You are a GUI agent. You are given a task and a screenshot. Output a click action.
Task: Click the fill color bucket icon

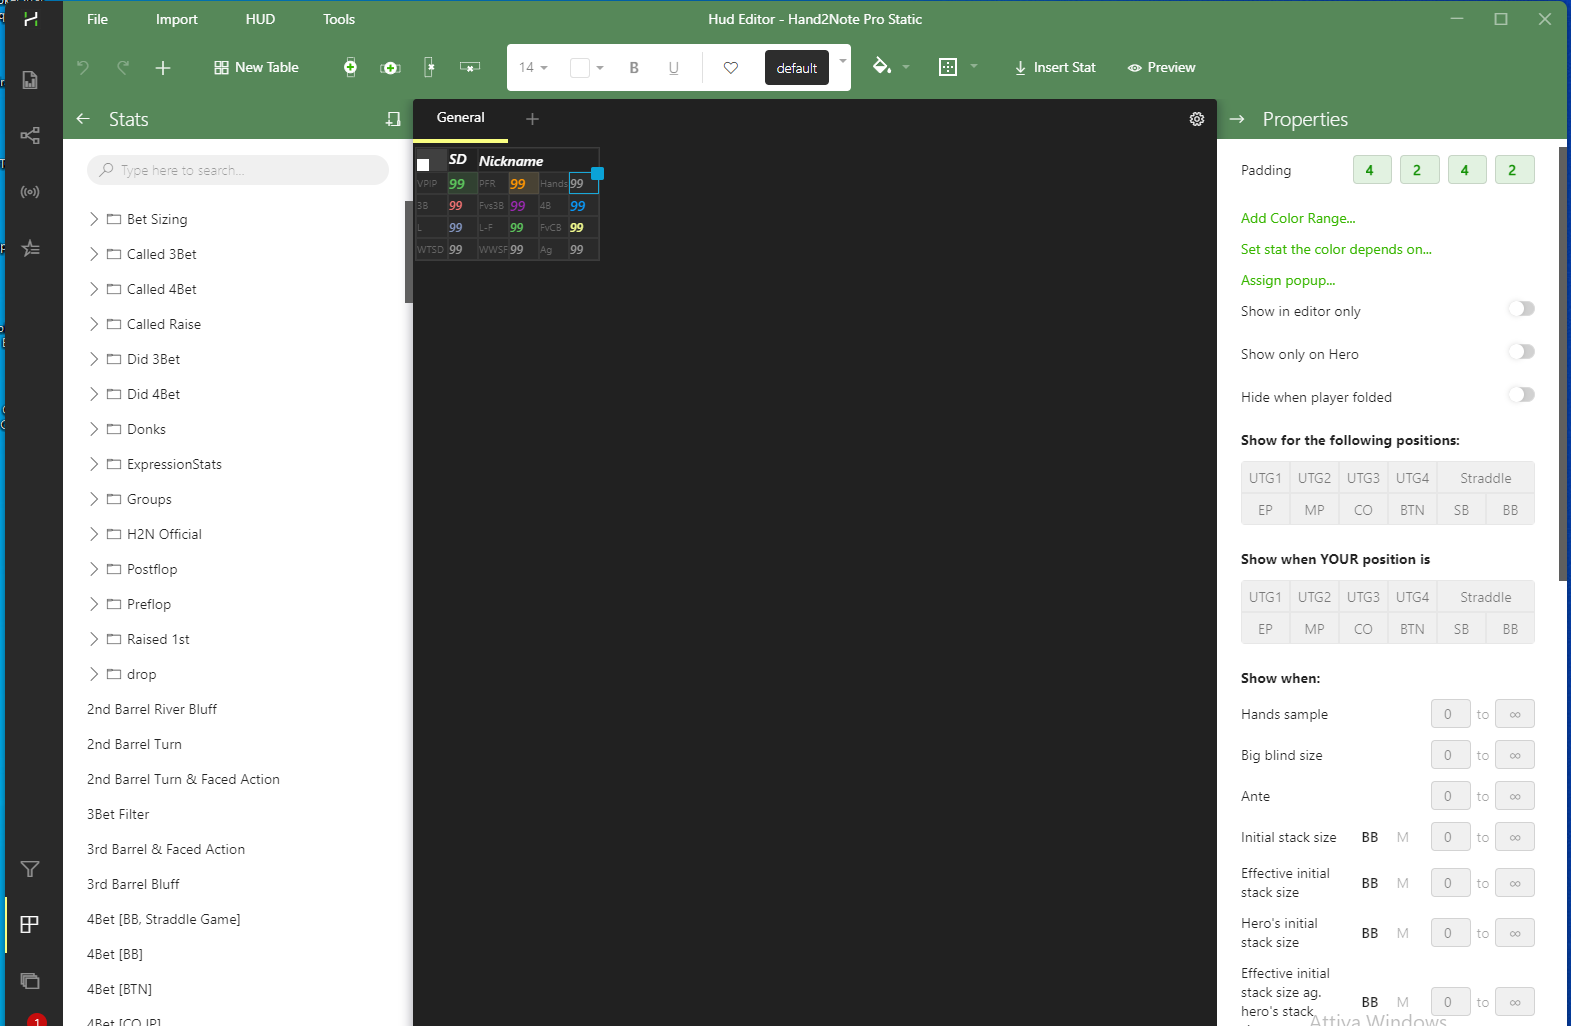881,66
